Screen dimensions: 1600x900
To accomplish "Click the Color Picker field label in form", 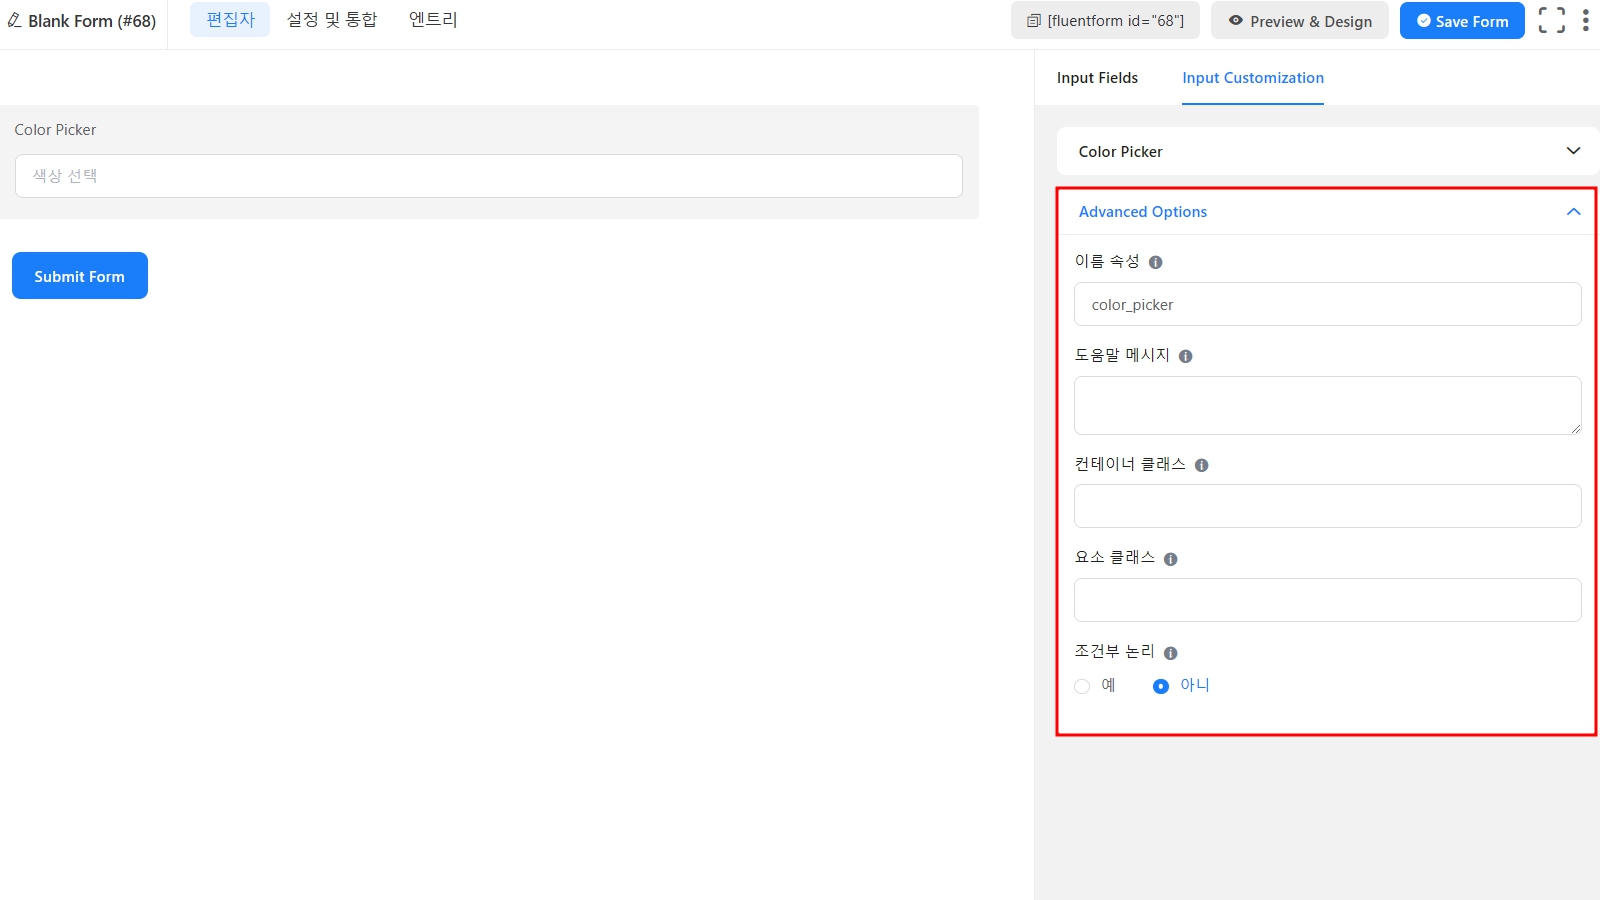I will point(55,130).
